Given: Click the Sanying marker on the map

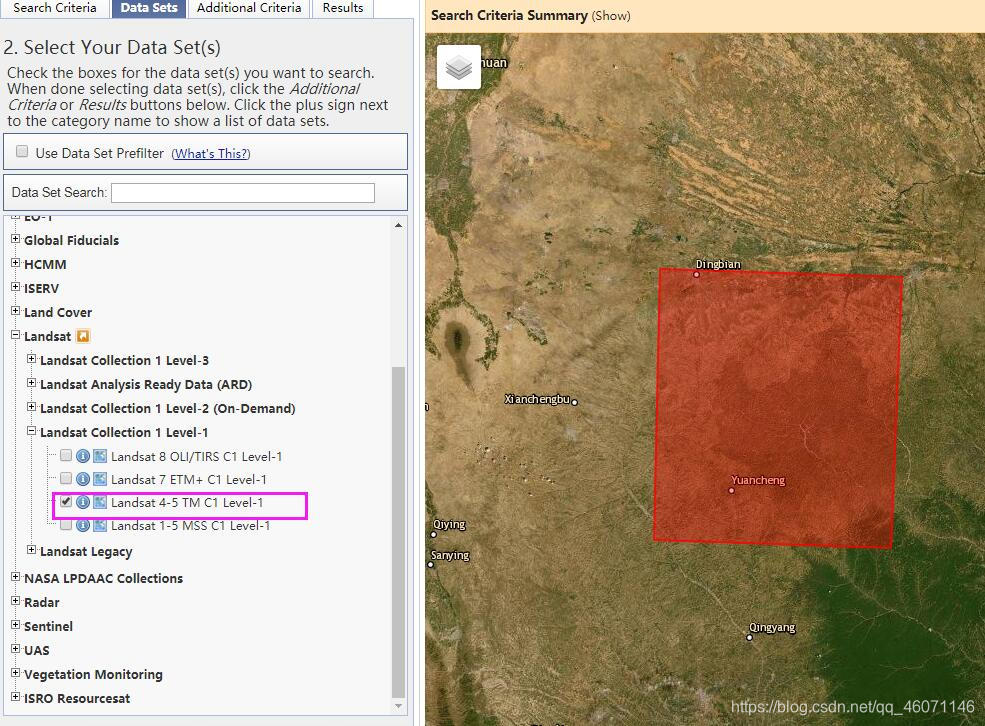Looking at the screenshot, I should point(430,565).
